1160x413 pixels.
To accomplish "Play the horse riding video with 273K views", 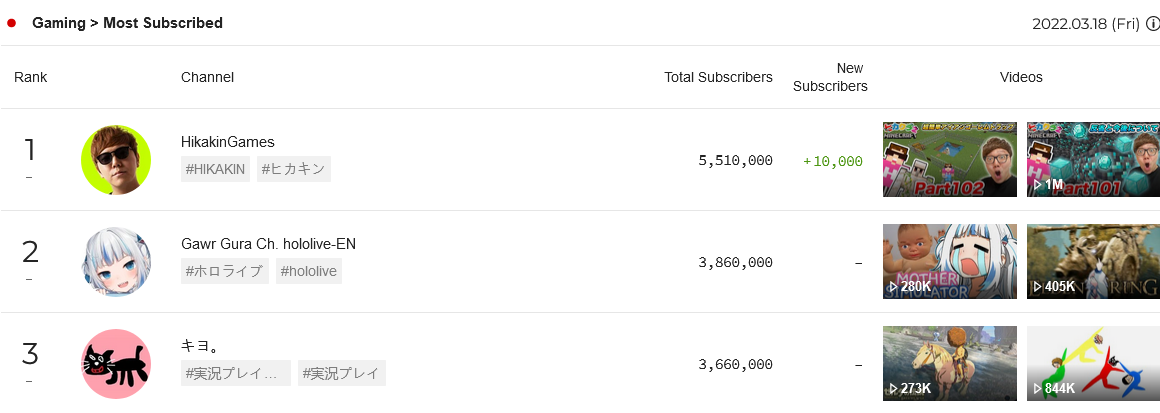I will pos(950,364).
